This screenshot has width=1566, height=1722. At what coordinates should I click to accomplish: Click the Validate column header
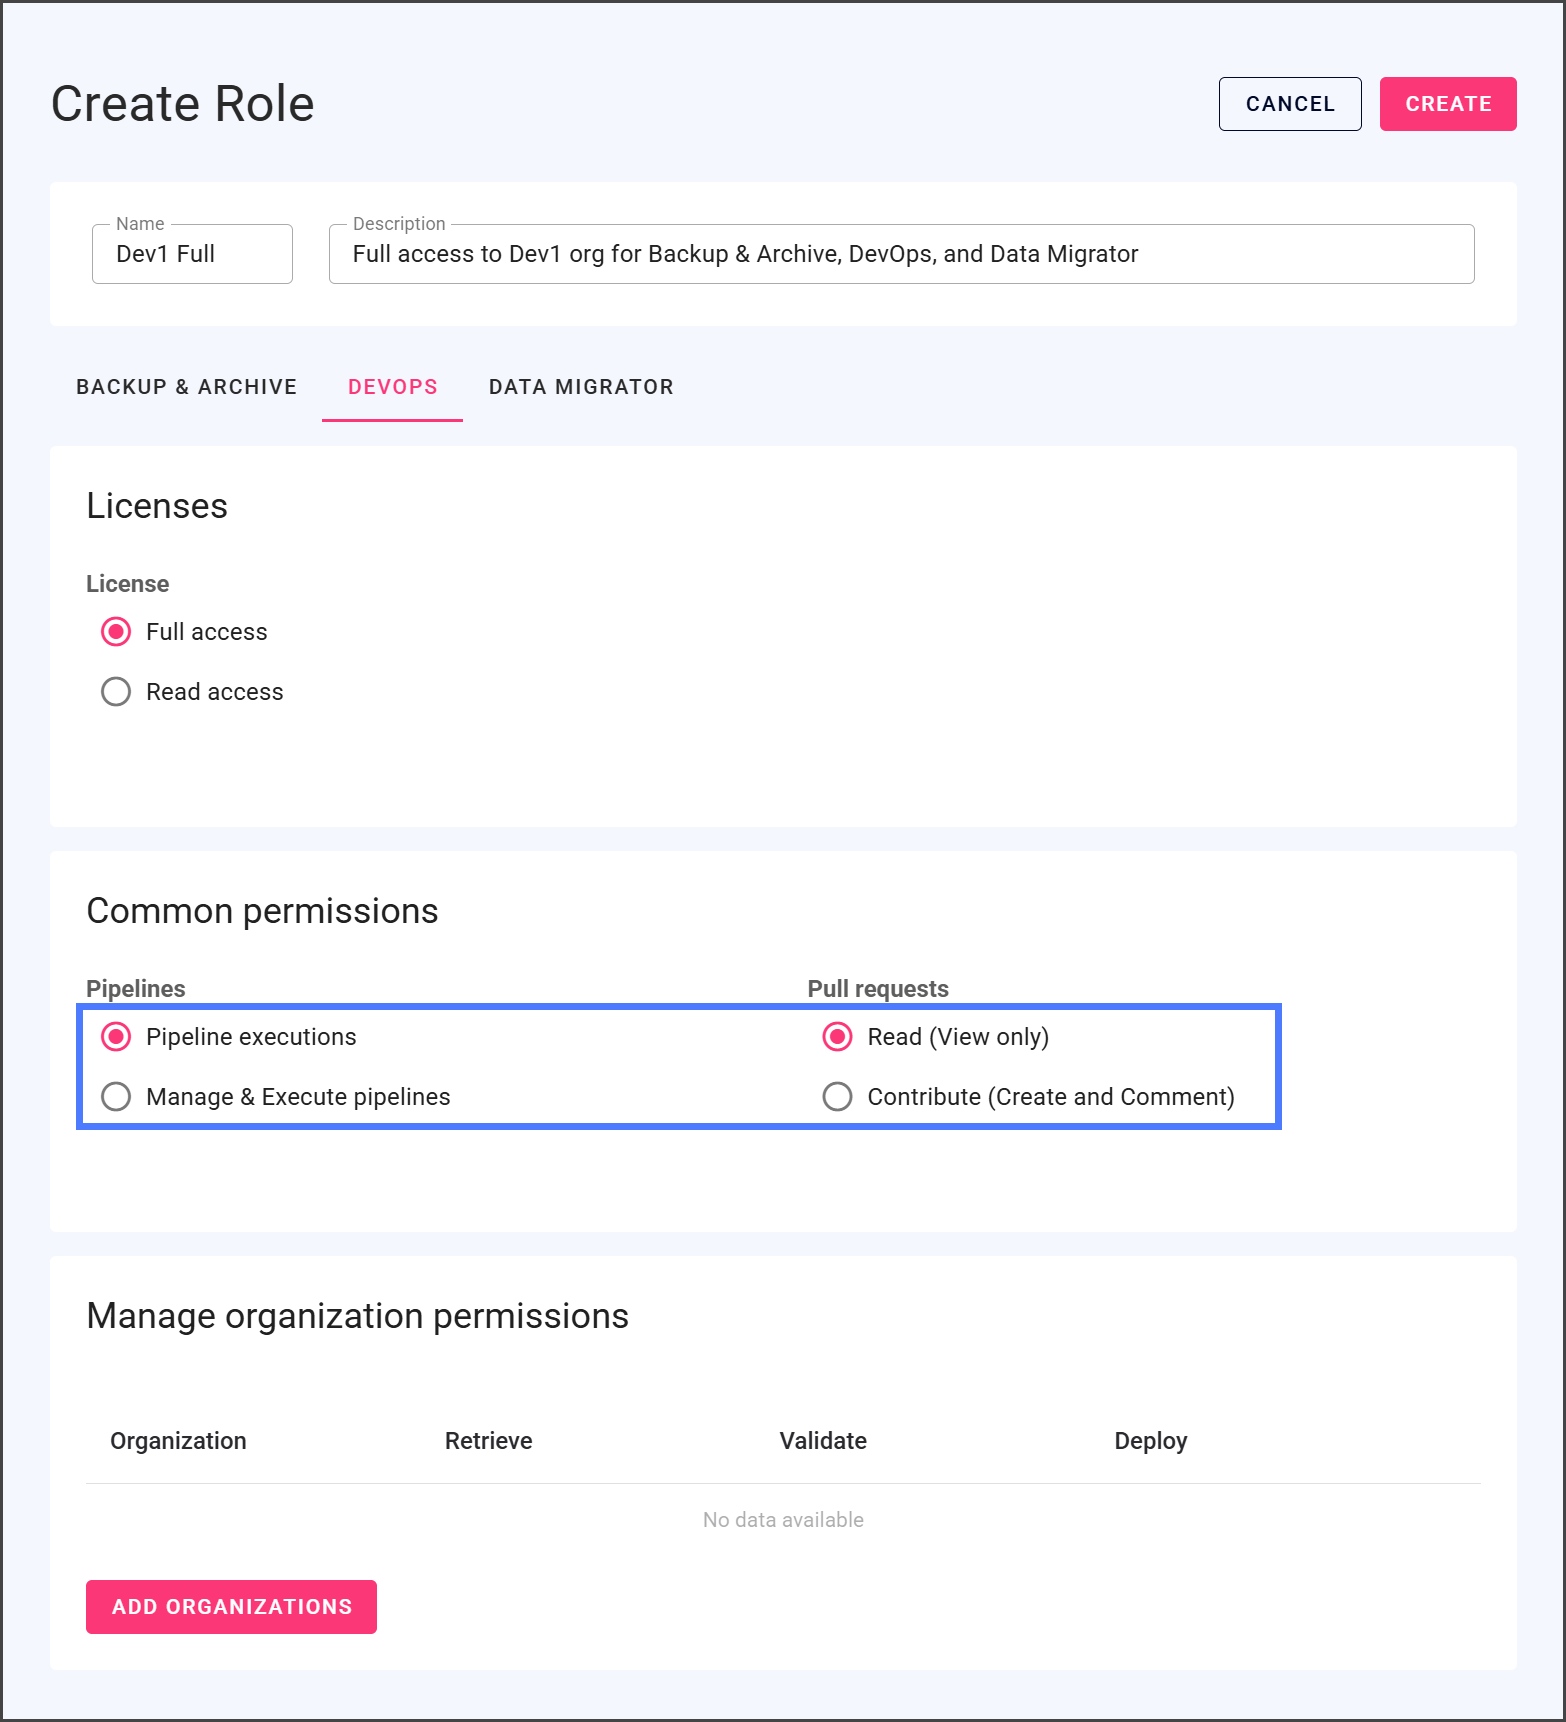click(x=823, y=1441)
